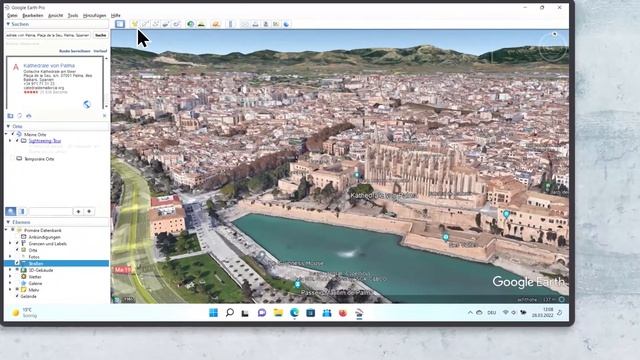Open the Ansicht menu
The width and height of the screenshot is (640, 360).
pos(56,16)
